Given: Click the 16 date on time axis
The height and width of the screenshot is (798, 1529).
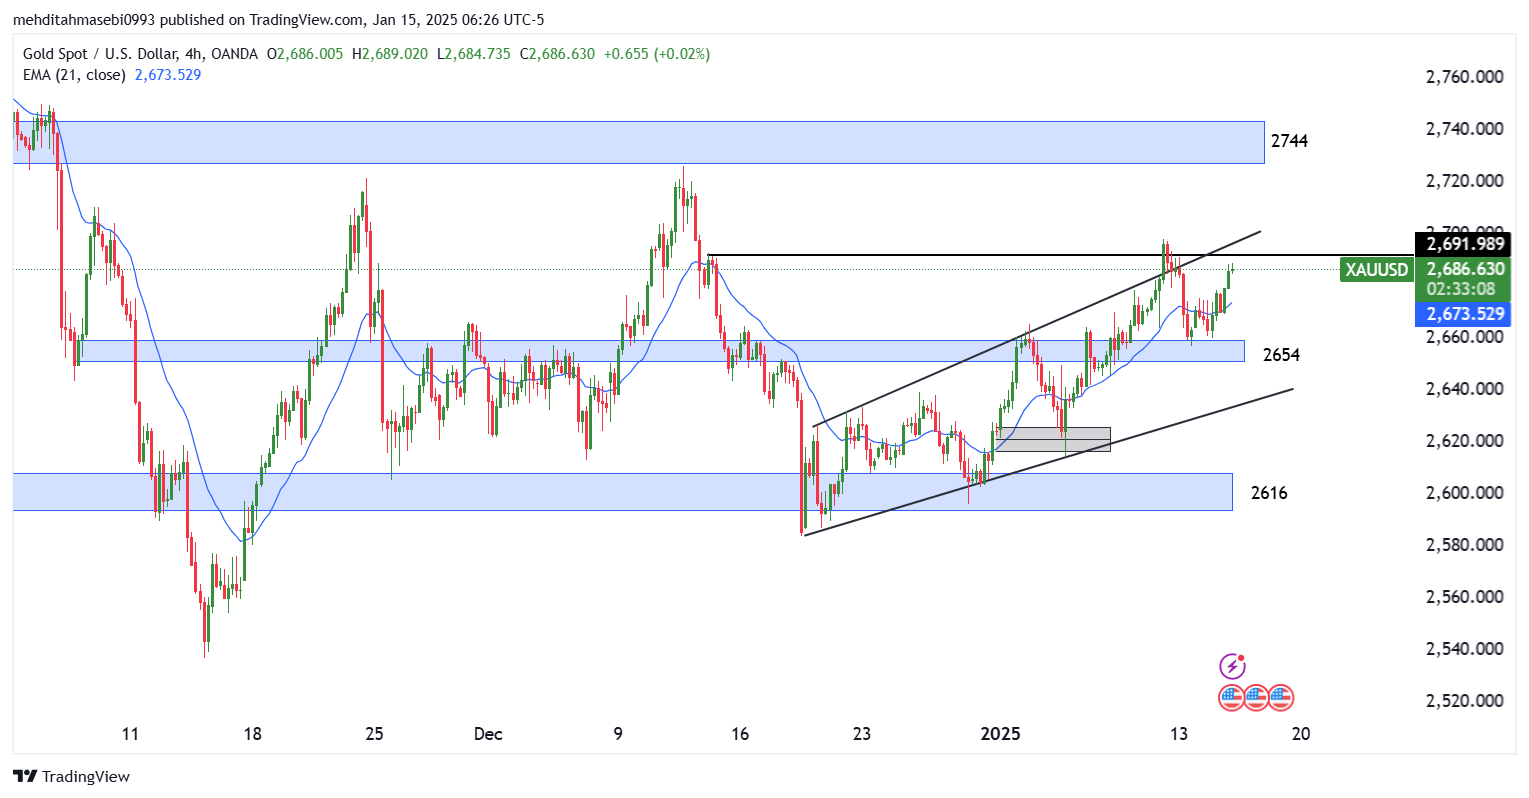Looking at the screenshot, I should 740,734.
